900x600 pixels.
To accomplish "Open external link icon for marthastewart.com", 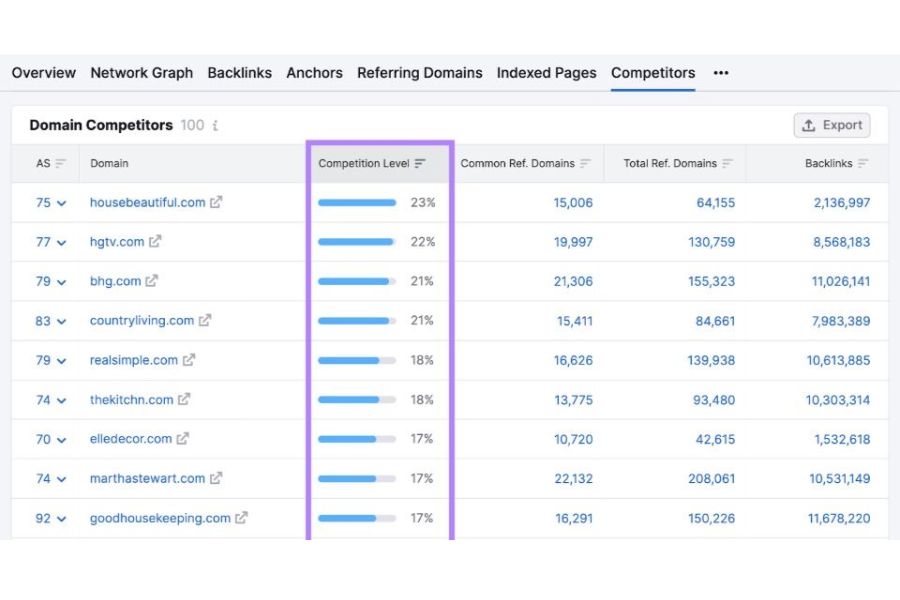I will point(216,478).
